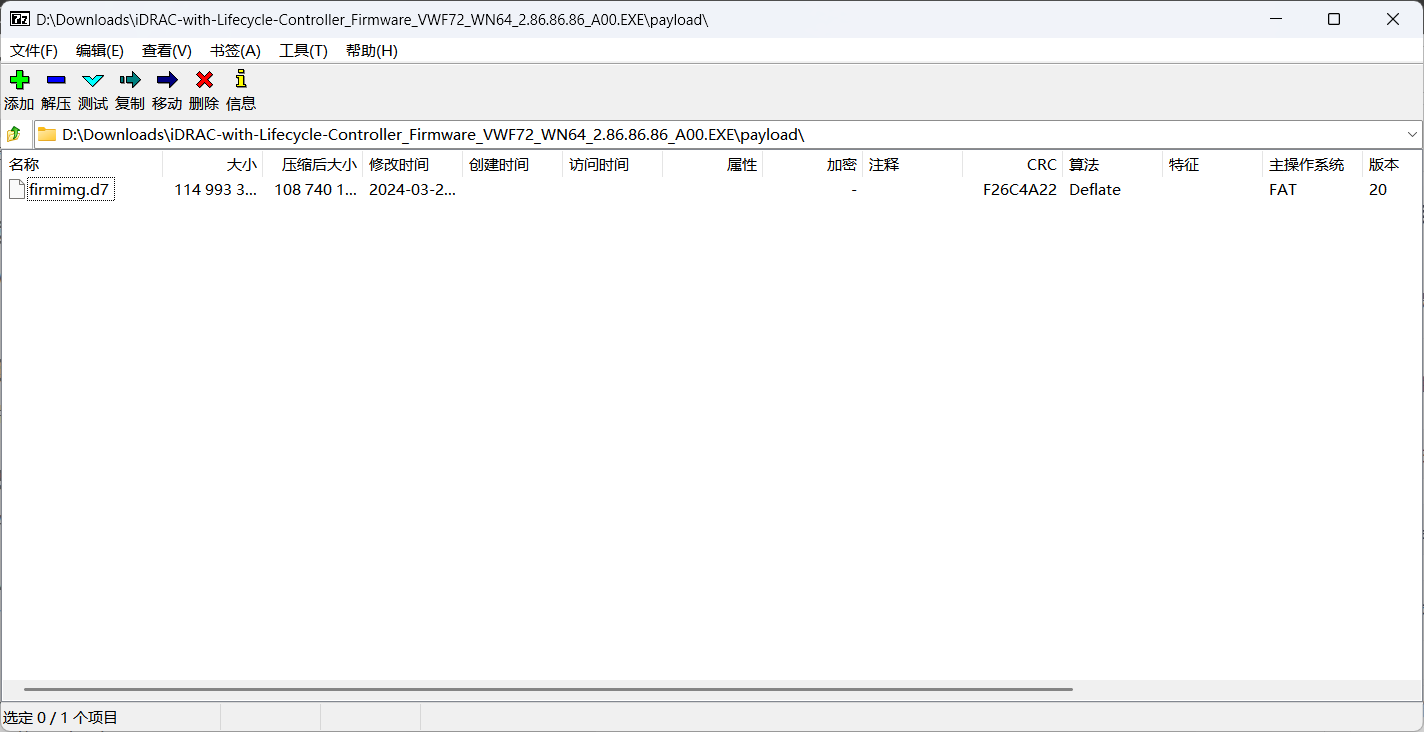Screen dimensions: 1424x732
Task: Click the CRC value F26C4A22
Action: pyautogui.click(x=1020, y=190)
